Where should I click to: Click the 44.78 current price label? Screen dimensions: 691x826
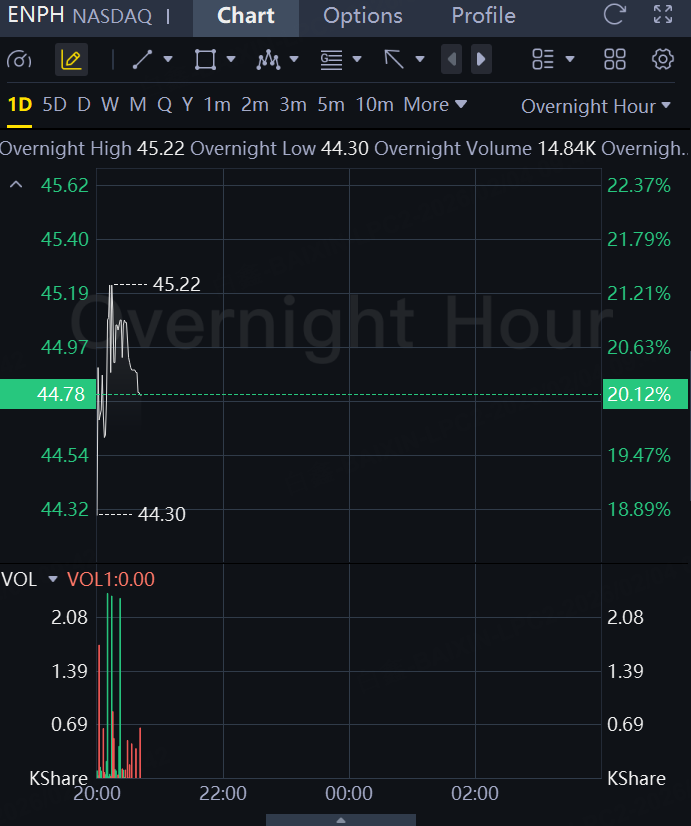[x=48, y=394]
